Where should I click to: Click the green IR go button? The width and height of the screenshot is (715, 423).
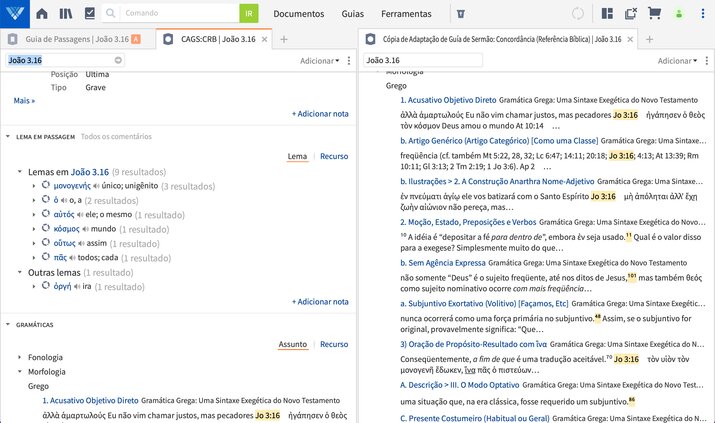tap(249, 13)
